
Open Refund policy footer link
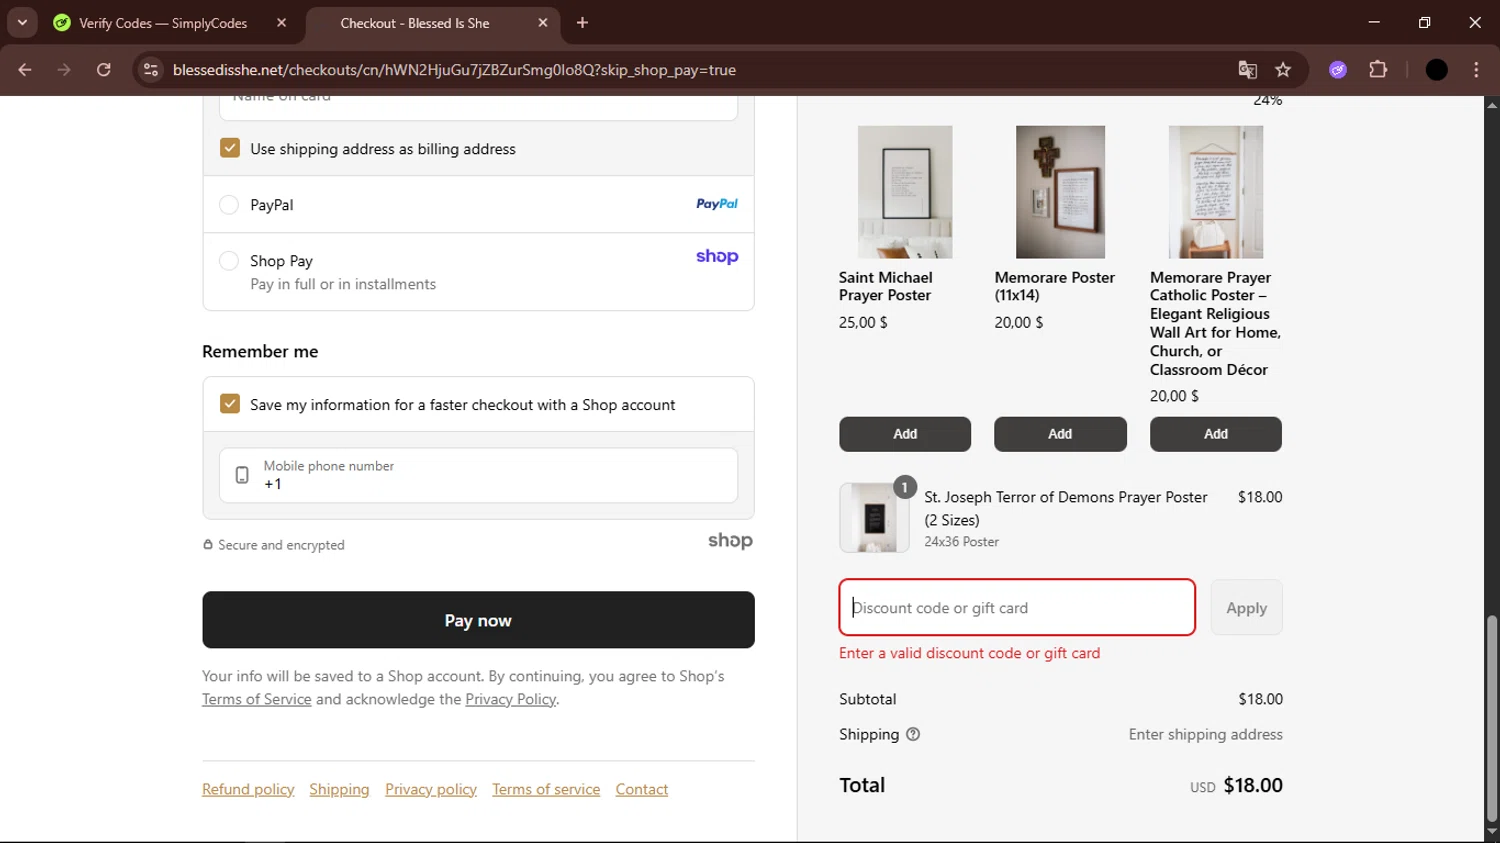(x=248, y=789)
